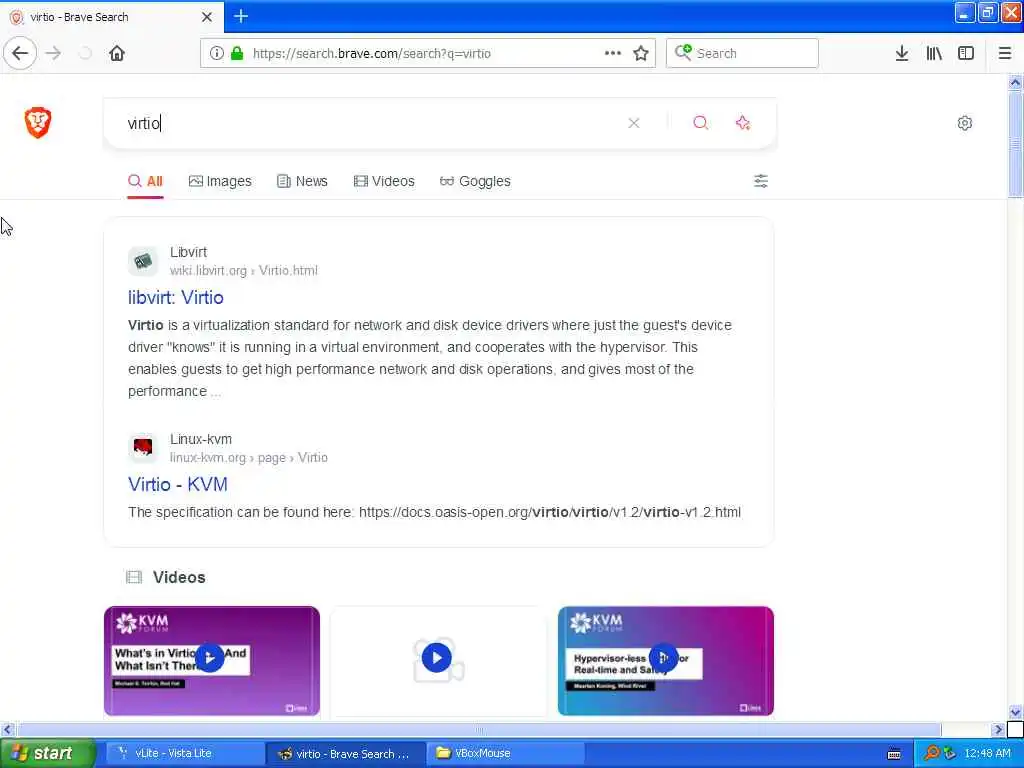The image size is (1024, 768).
Task: Open Brave Search settings gear
Action: point(965,123)
